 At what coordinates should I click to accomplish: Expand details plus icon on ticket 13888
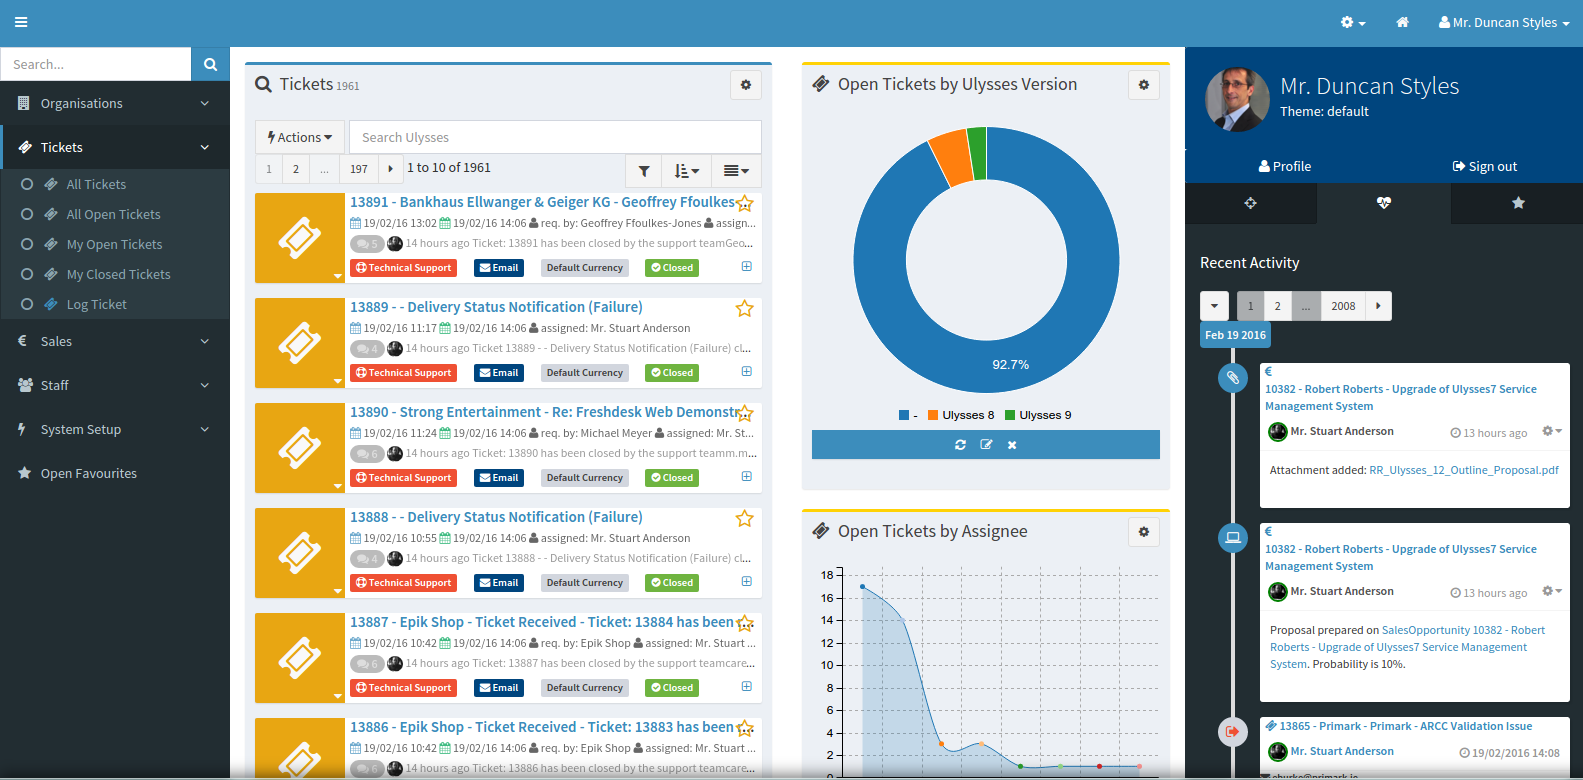[x=746, y=581]
